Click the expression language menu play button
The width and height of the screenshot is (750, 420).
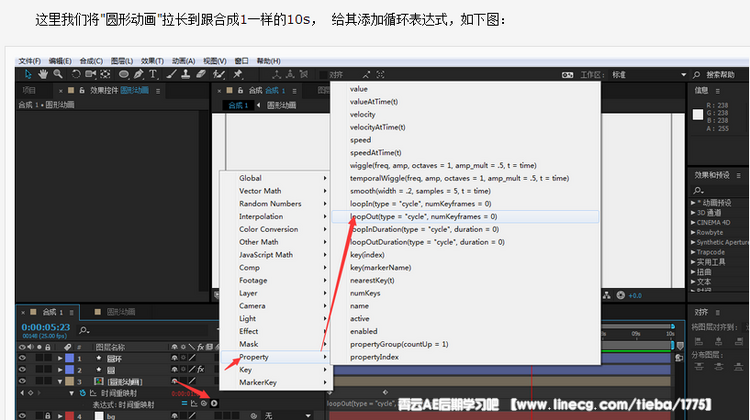pos(214,403)
